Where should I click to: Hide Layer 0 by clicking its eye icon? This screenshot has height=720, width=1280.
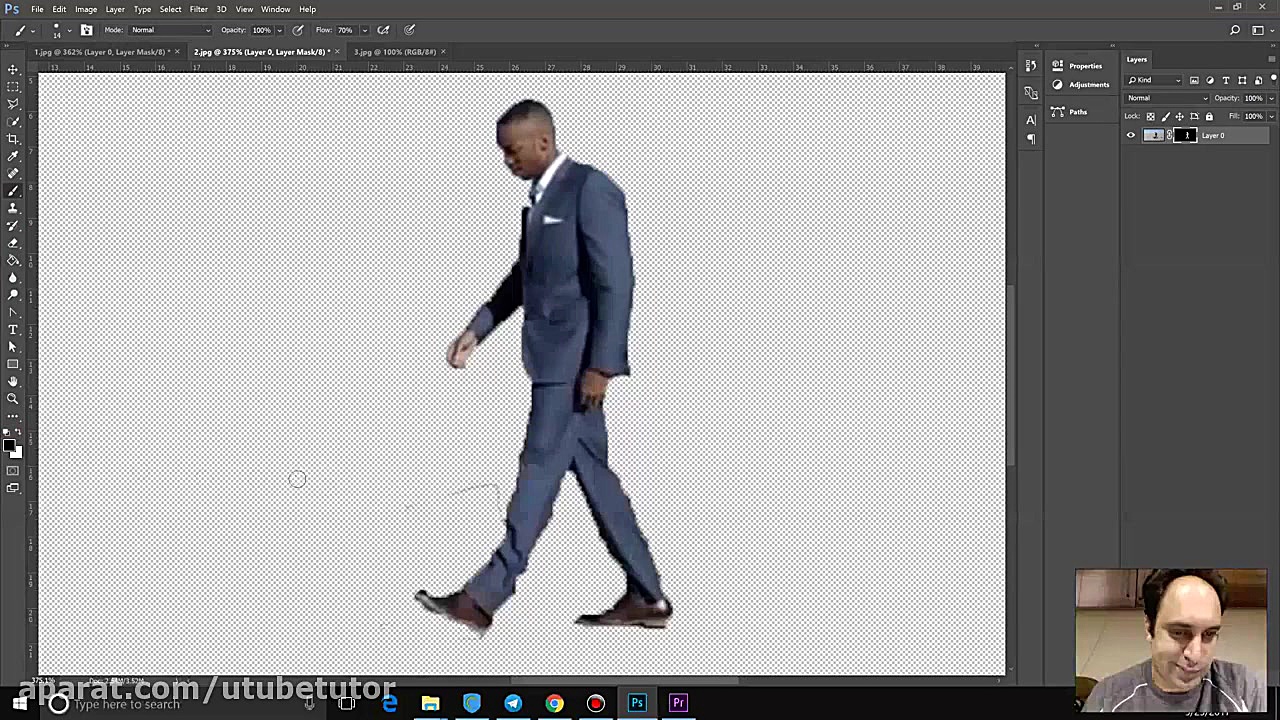pyautogui.click(x=1131, y=135)
